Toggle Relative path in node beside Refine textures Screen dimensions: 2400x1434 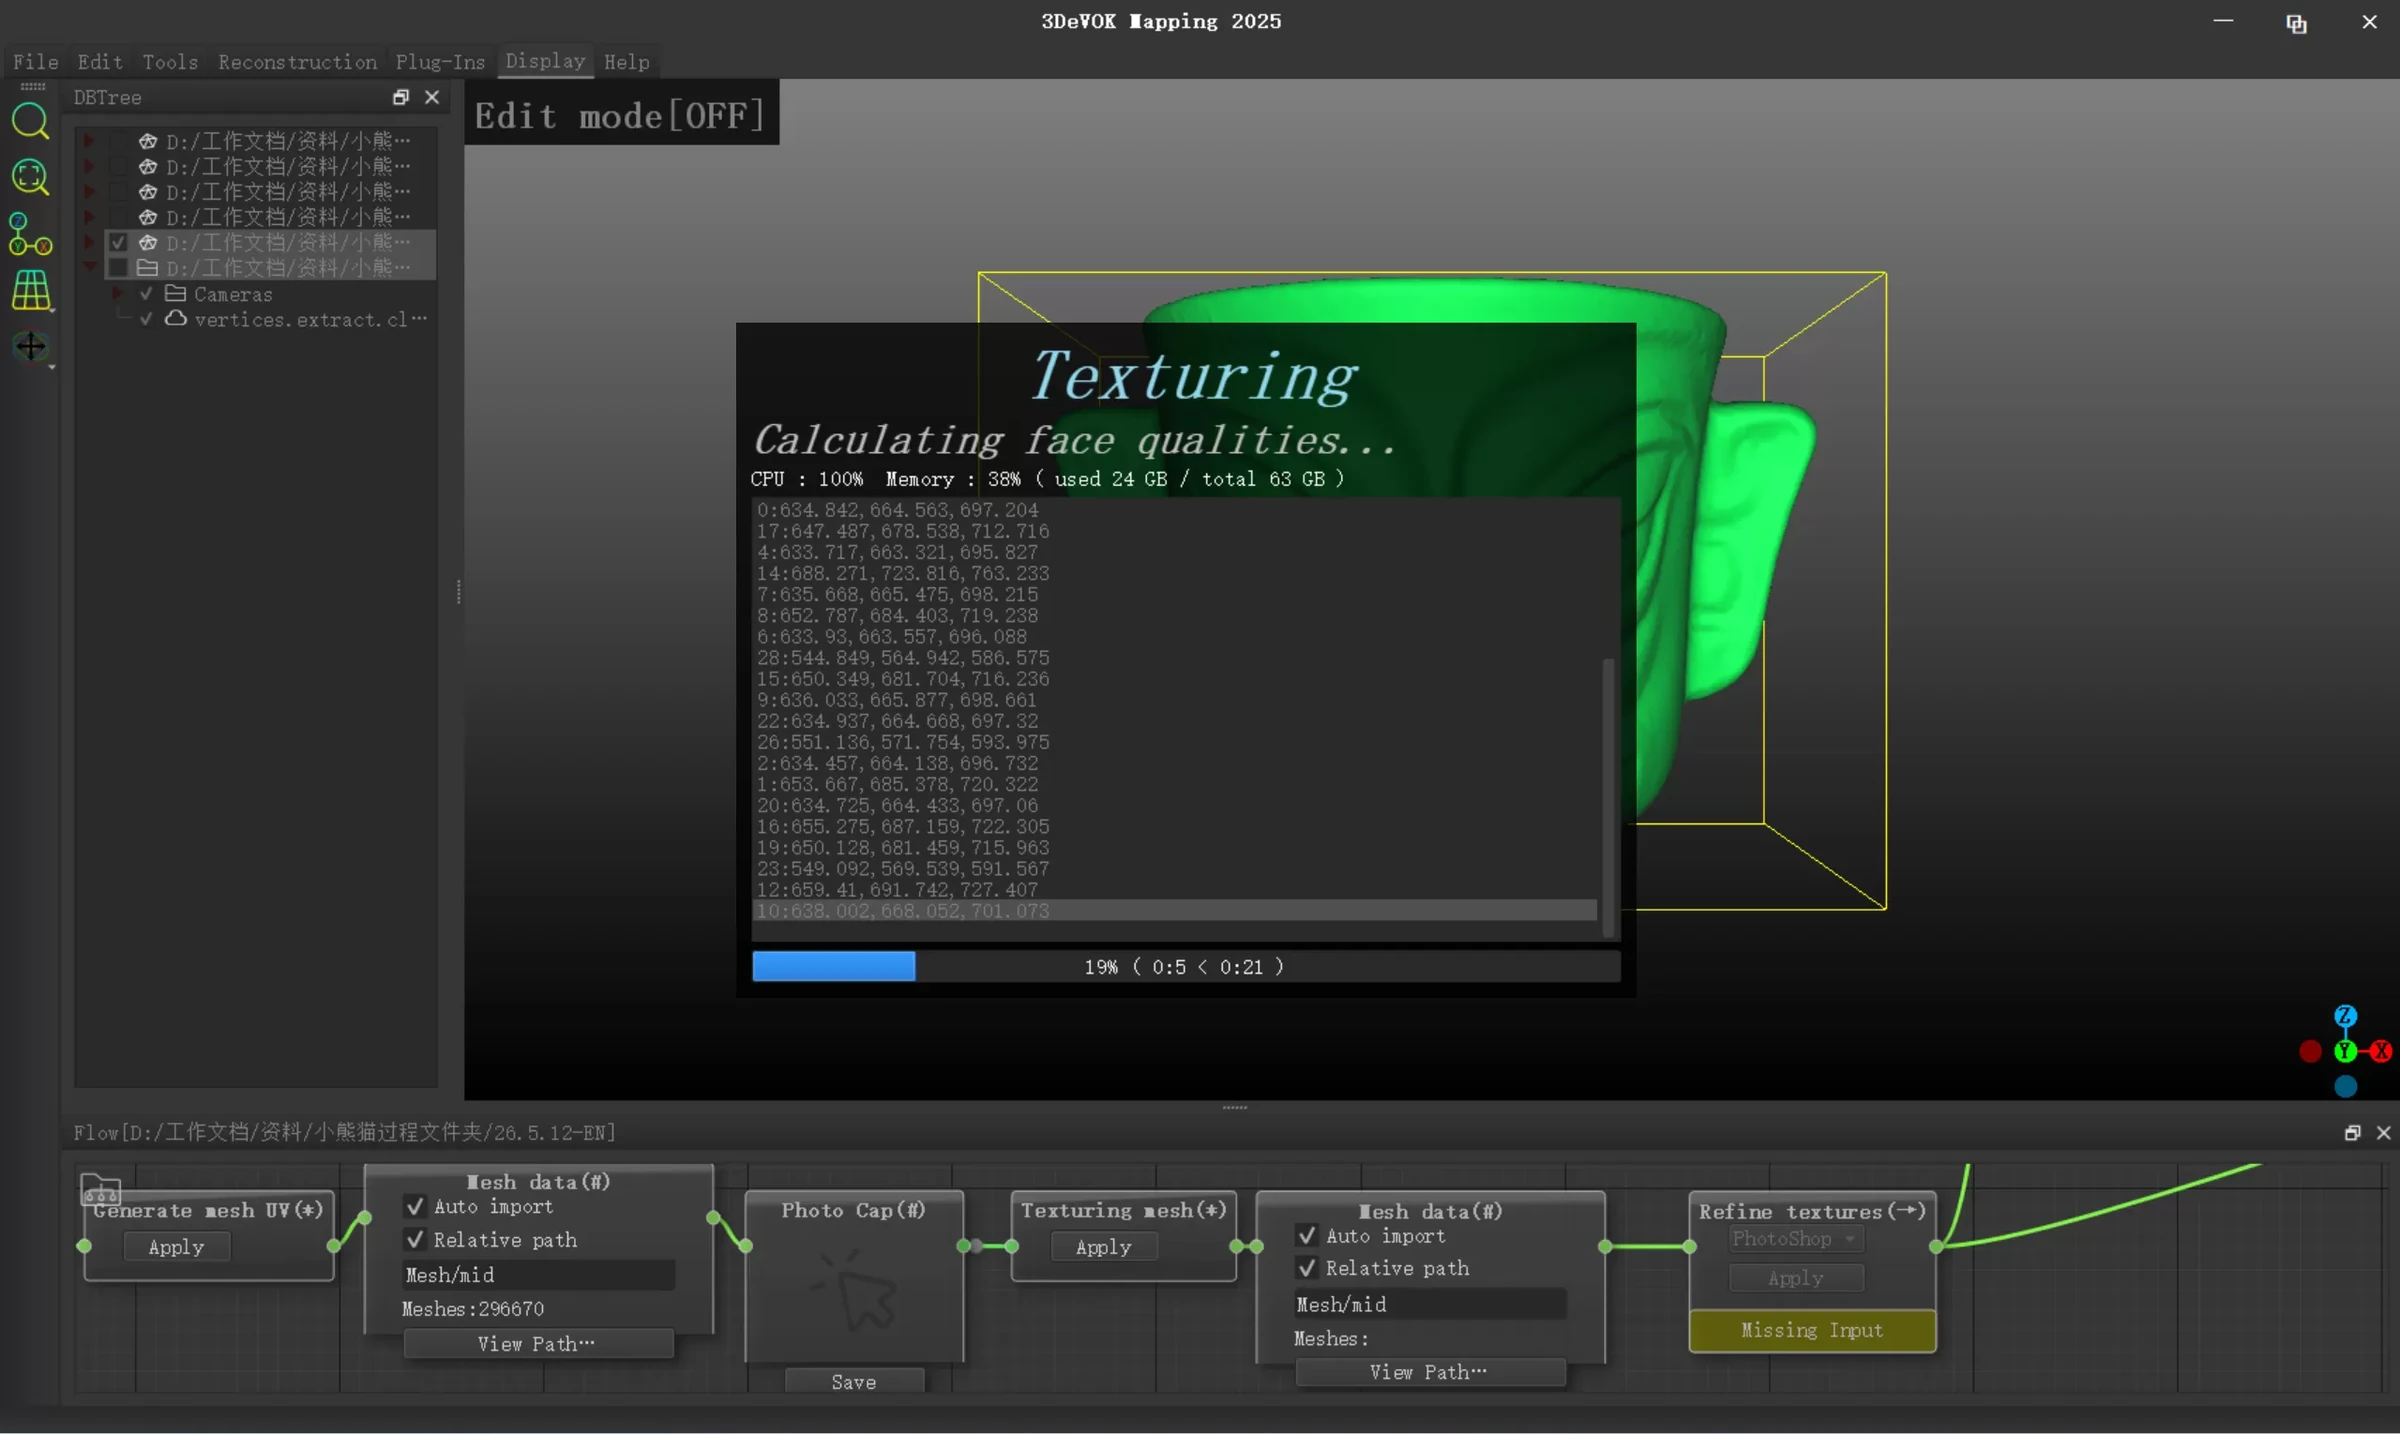pos(1307,1268)
